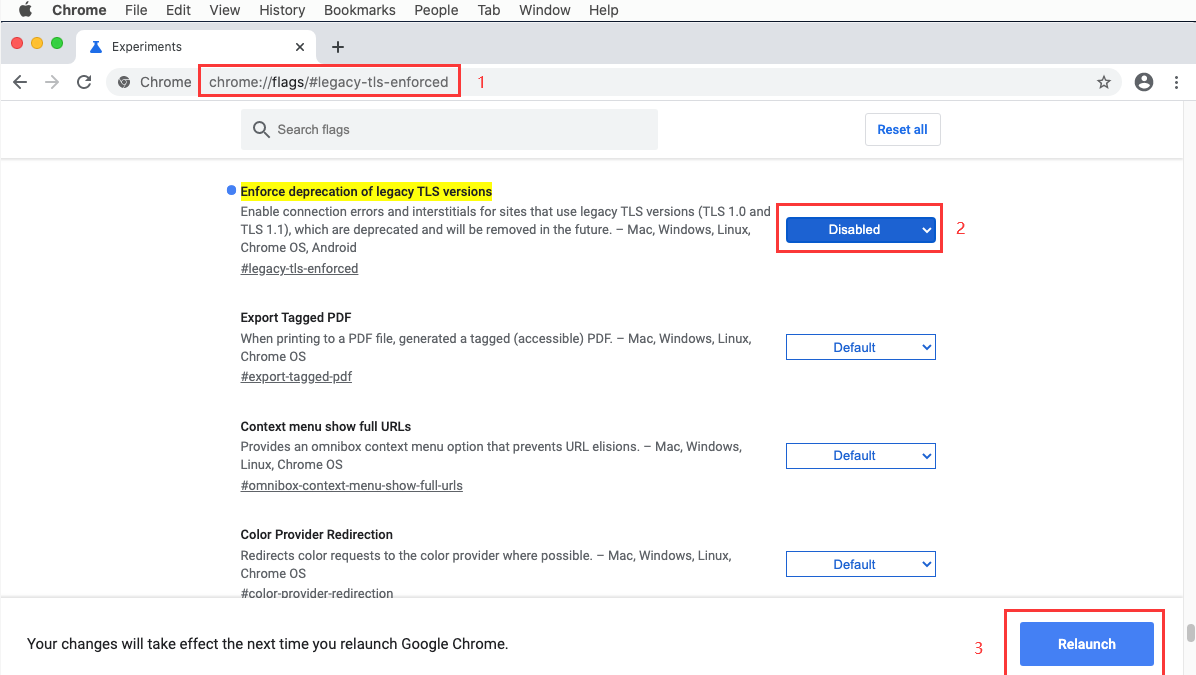Viewport: 1196px width, 675px height.
Task: Open the legacy TLS Disabled dropdown
Action: pyautogui.click(x=860, y=230)
